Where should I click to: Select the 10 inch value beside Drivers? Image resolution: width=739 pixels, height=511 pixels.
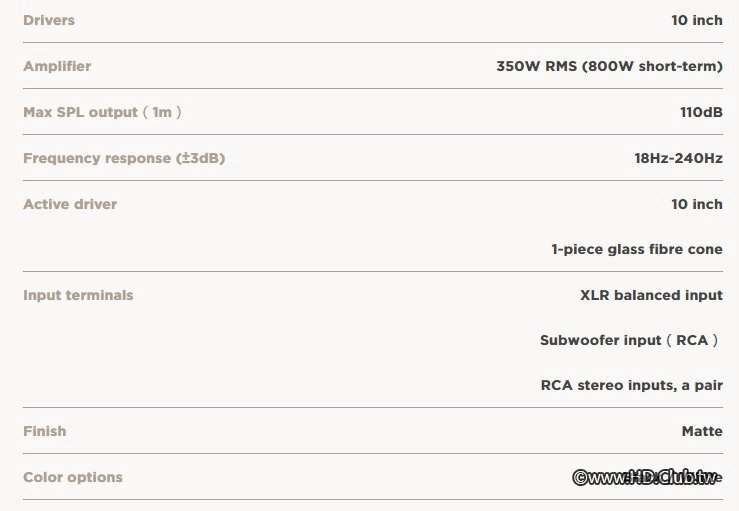(x=696, y=20)
